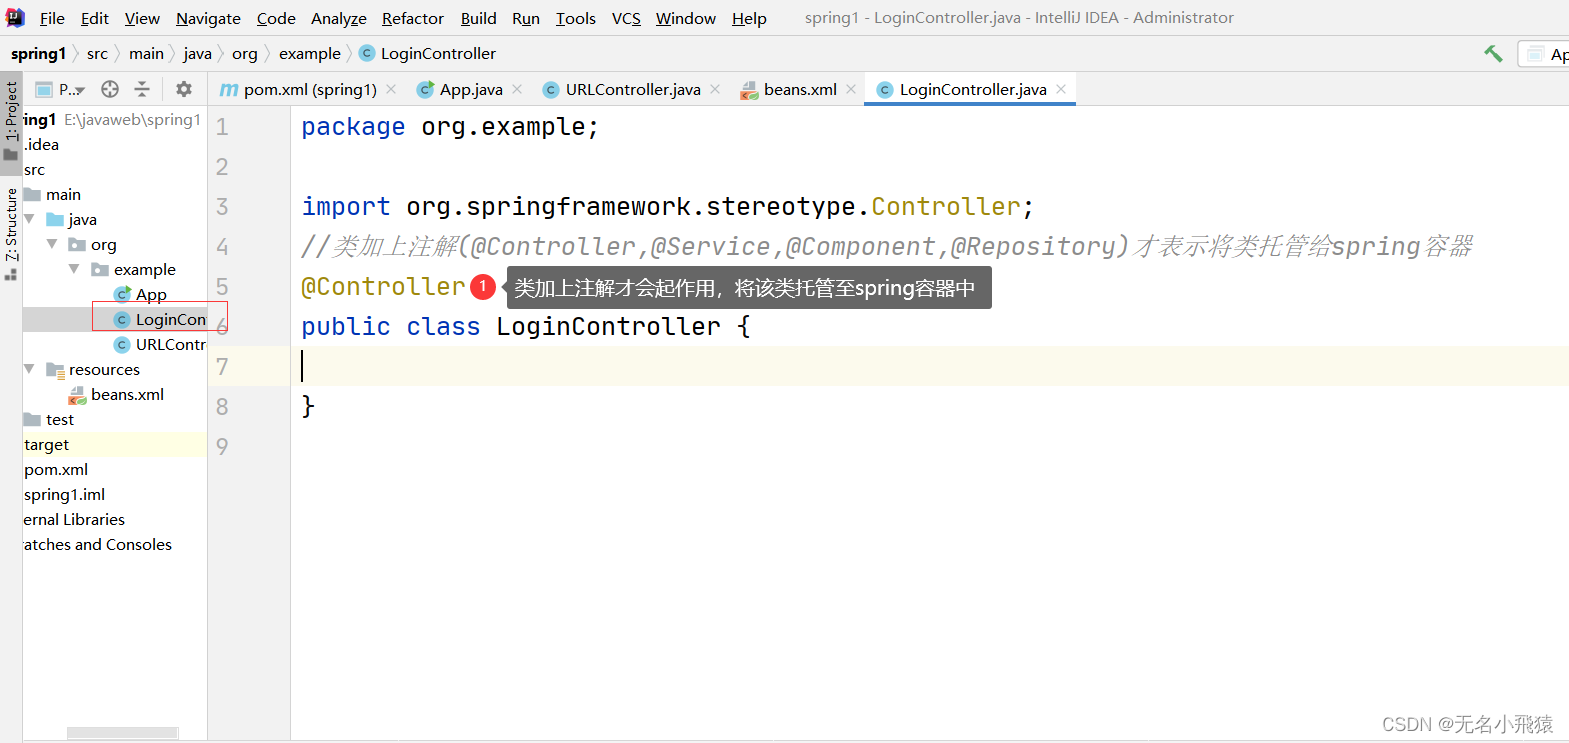
Task: Select beans.xml in project tree
Action: click(116, 394)
